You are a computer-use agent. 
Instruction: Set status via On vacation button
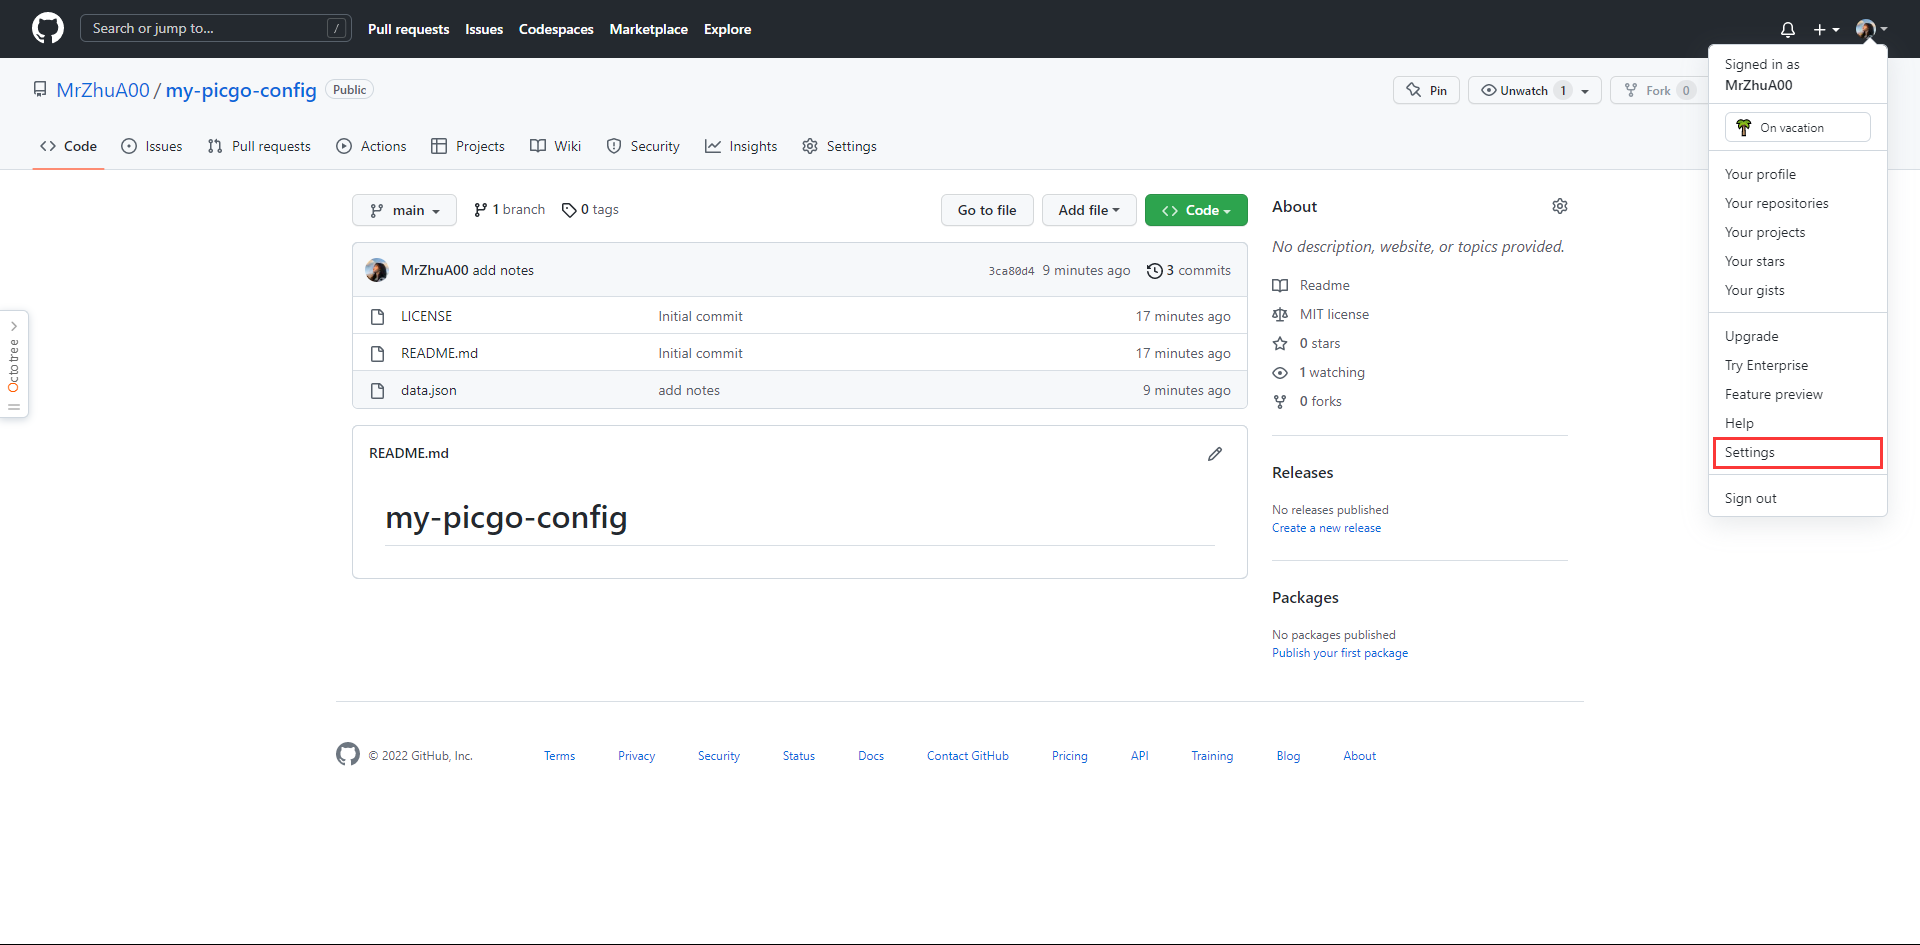[1797, 127]
